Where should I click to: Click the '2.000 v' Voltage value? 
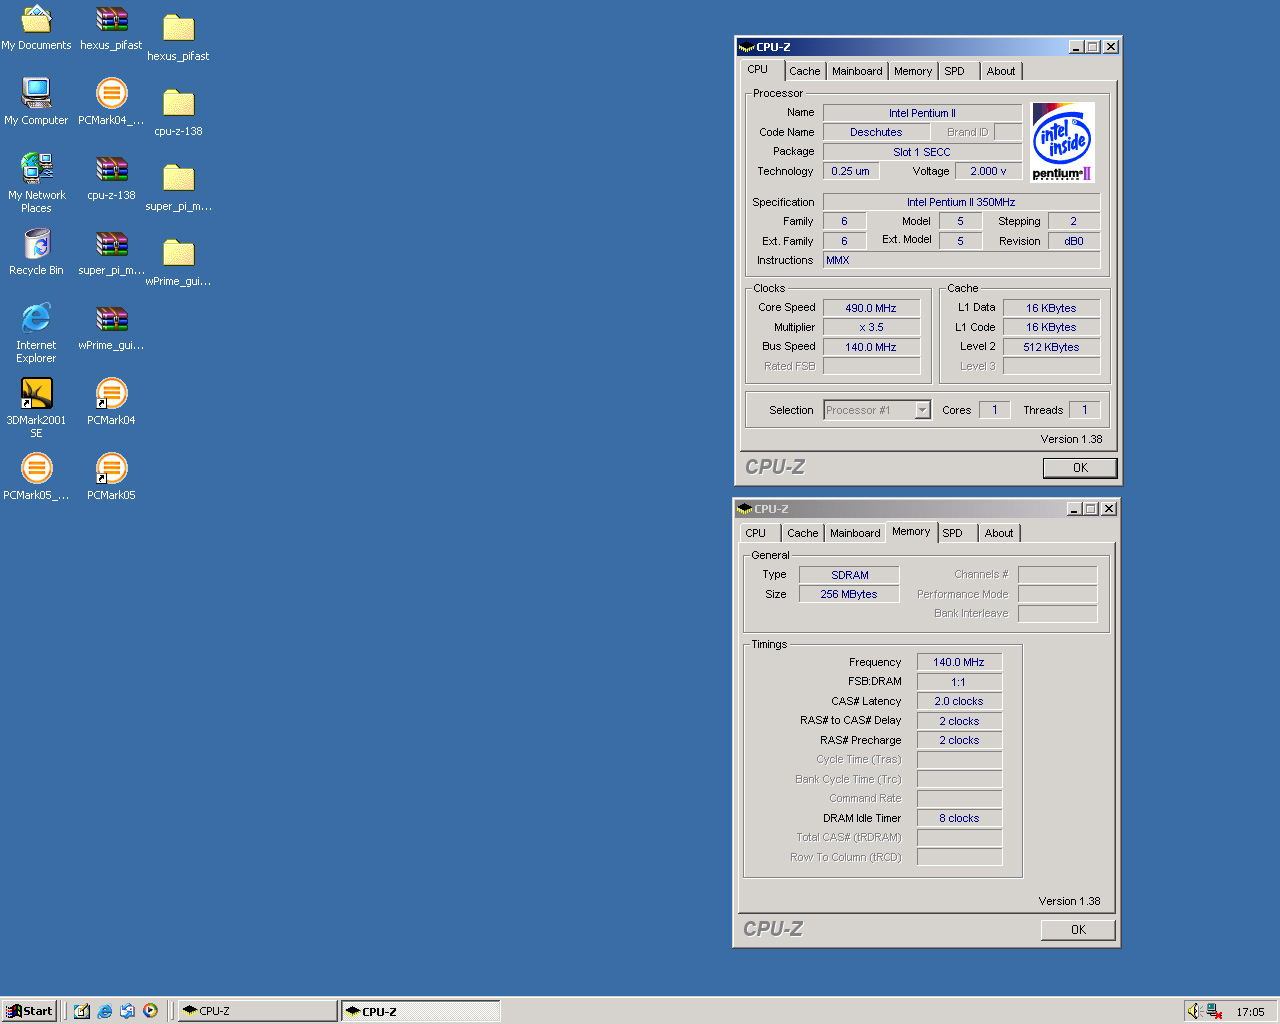coord(989,171)
